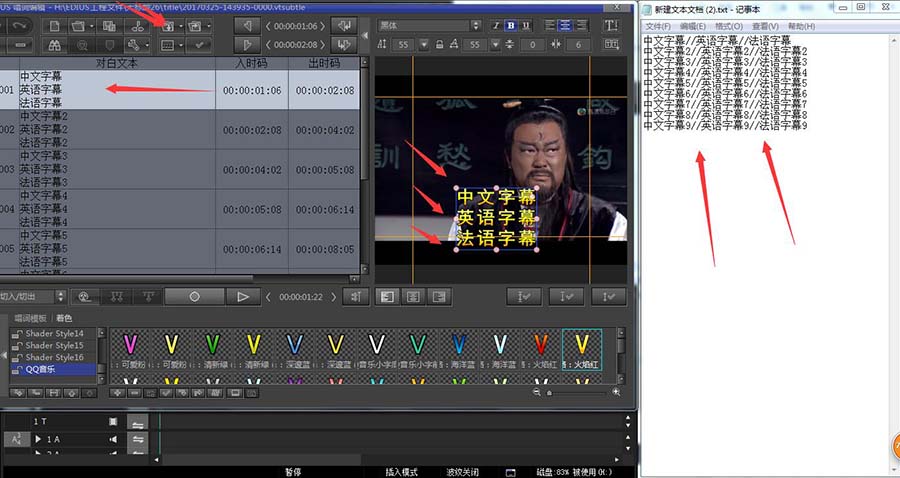Open the wrench tools icon
The height and width of the screenshot is (478, 900).
(134, 45)
